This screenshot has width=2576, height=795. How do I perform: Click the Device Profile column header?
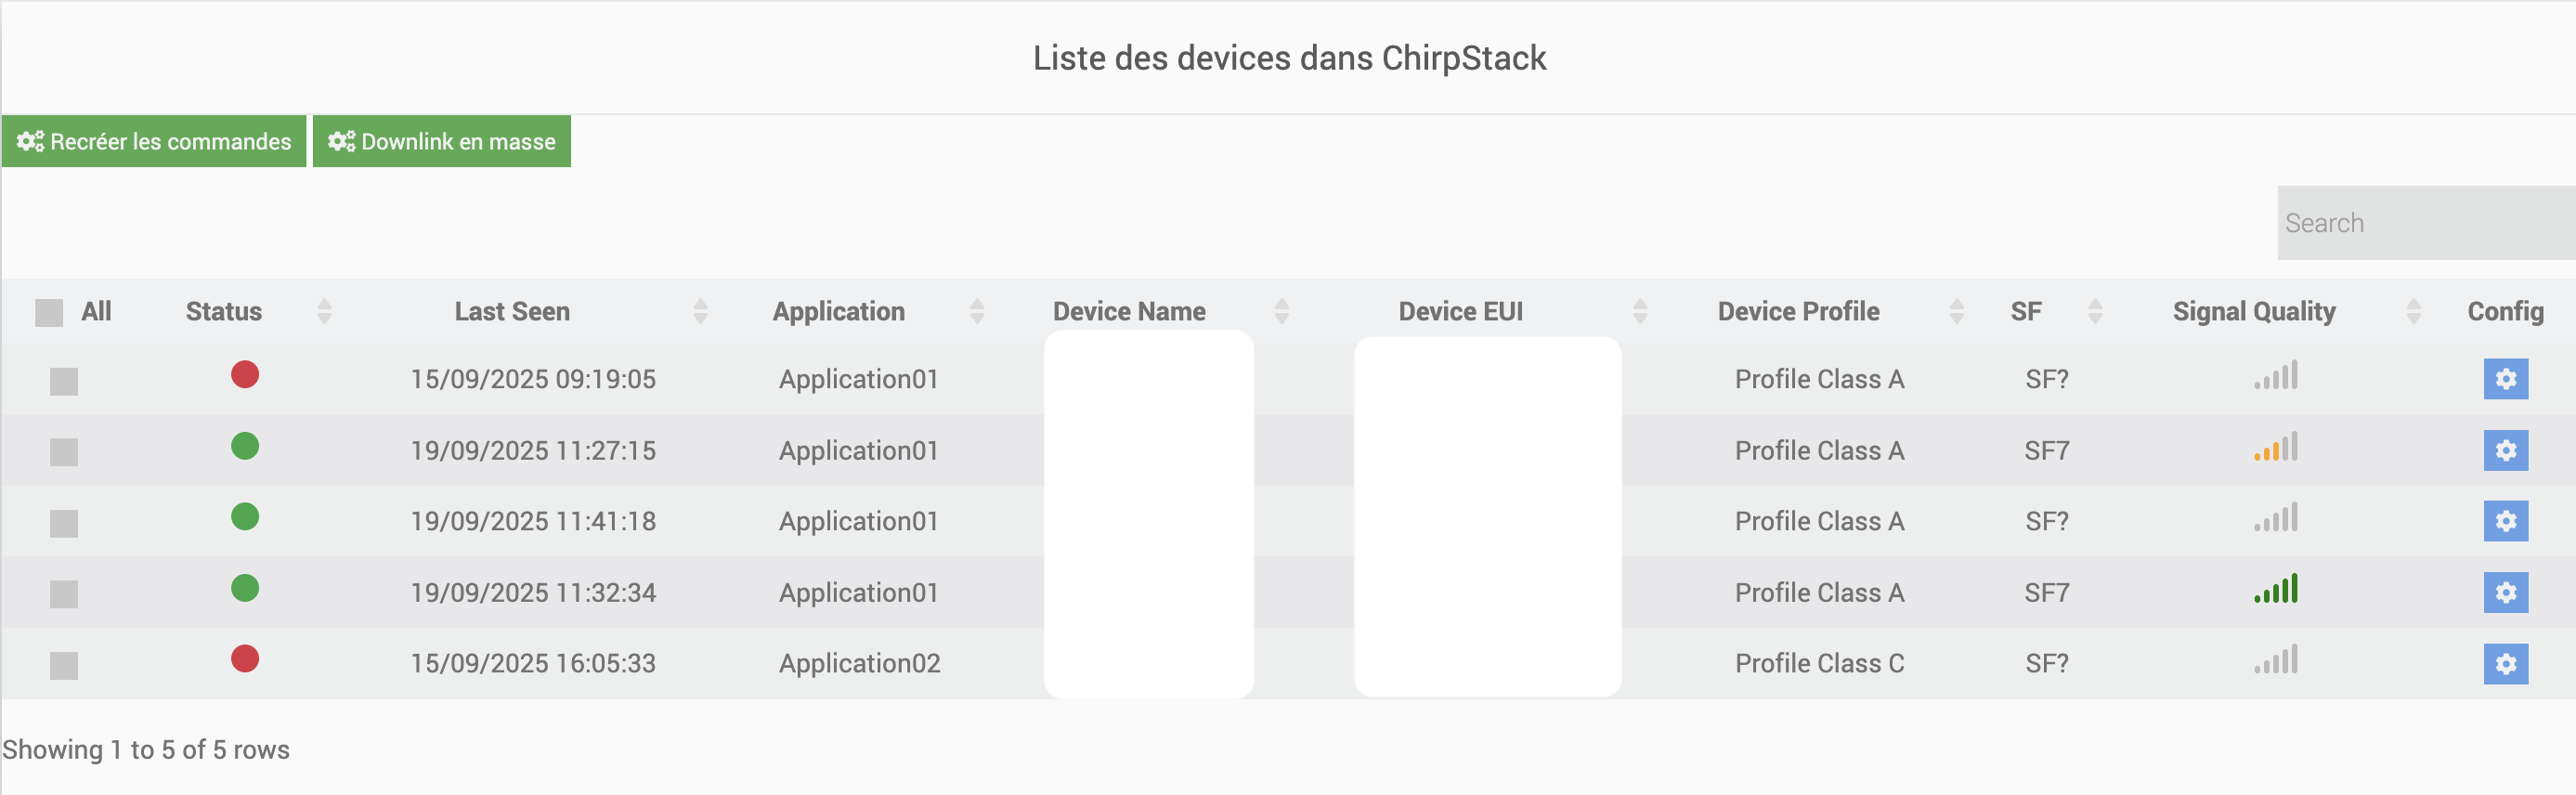pos(1797,311)
